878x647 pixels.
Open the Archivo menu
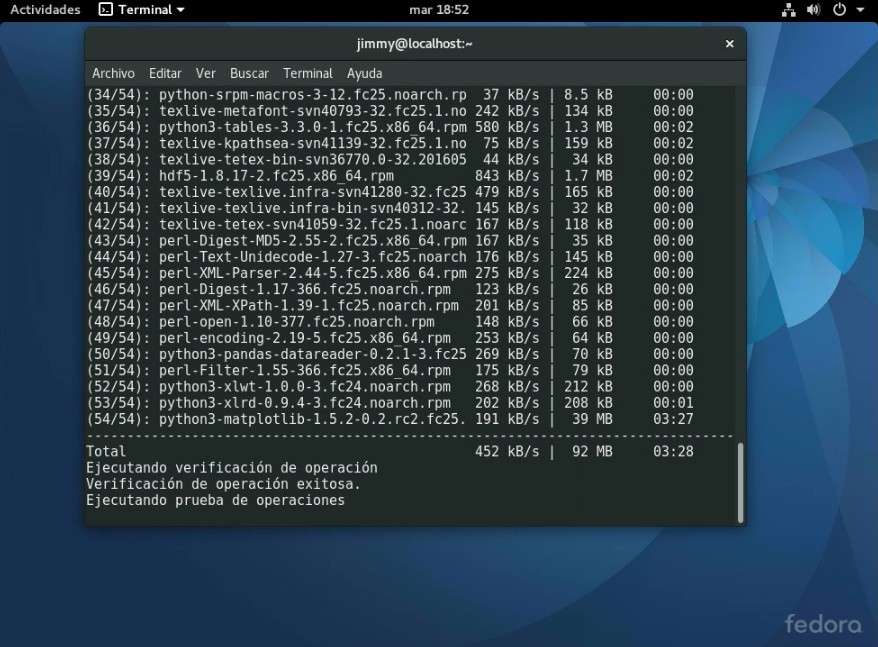click(113, 73)
